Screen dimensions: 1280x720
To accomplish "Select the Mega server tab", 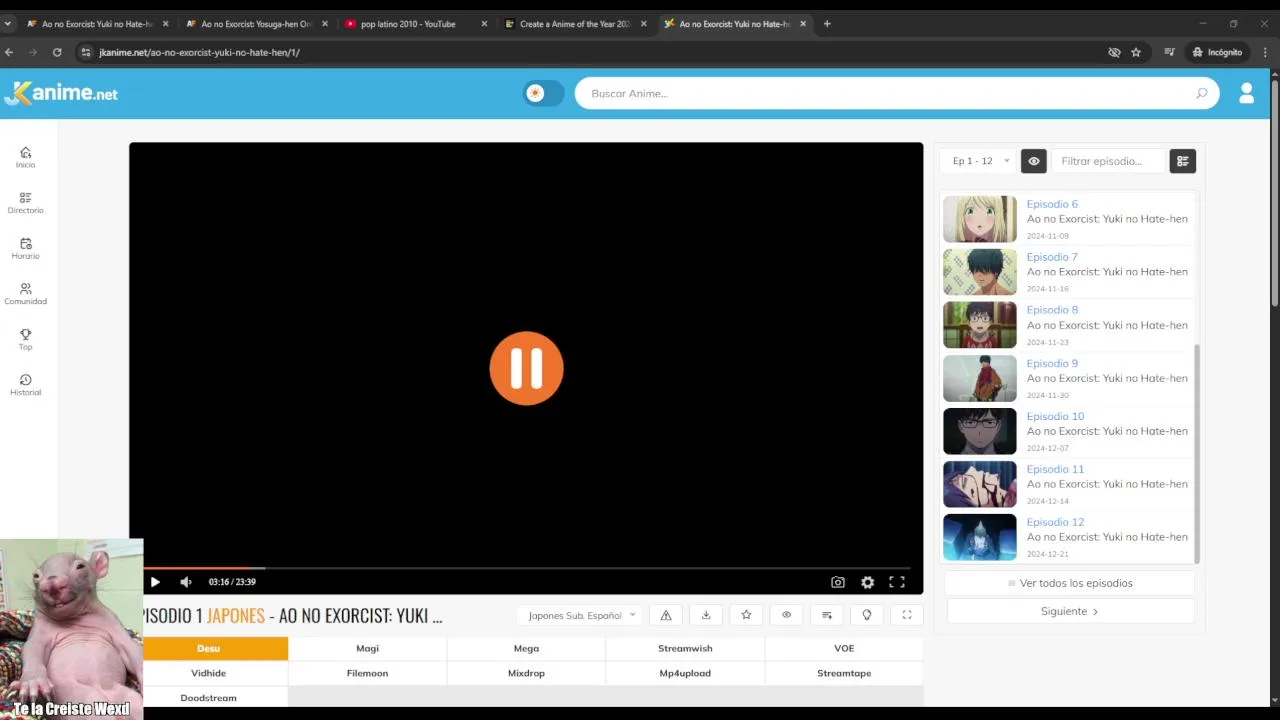I will pyautogui.click(x=526, y=648).
